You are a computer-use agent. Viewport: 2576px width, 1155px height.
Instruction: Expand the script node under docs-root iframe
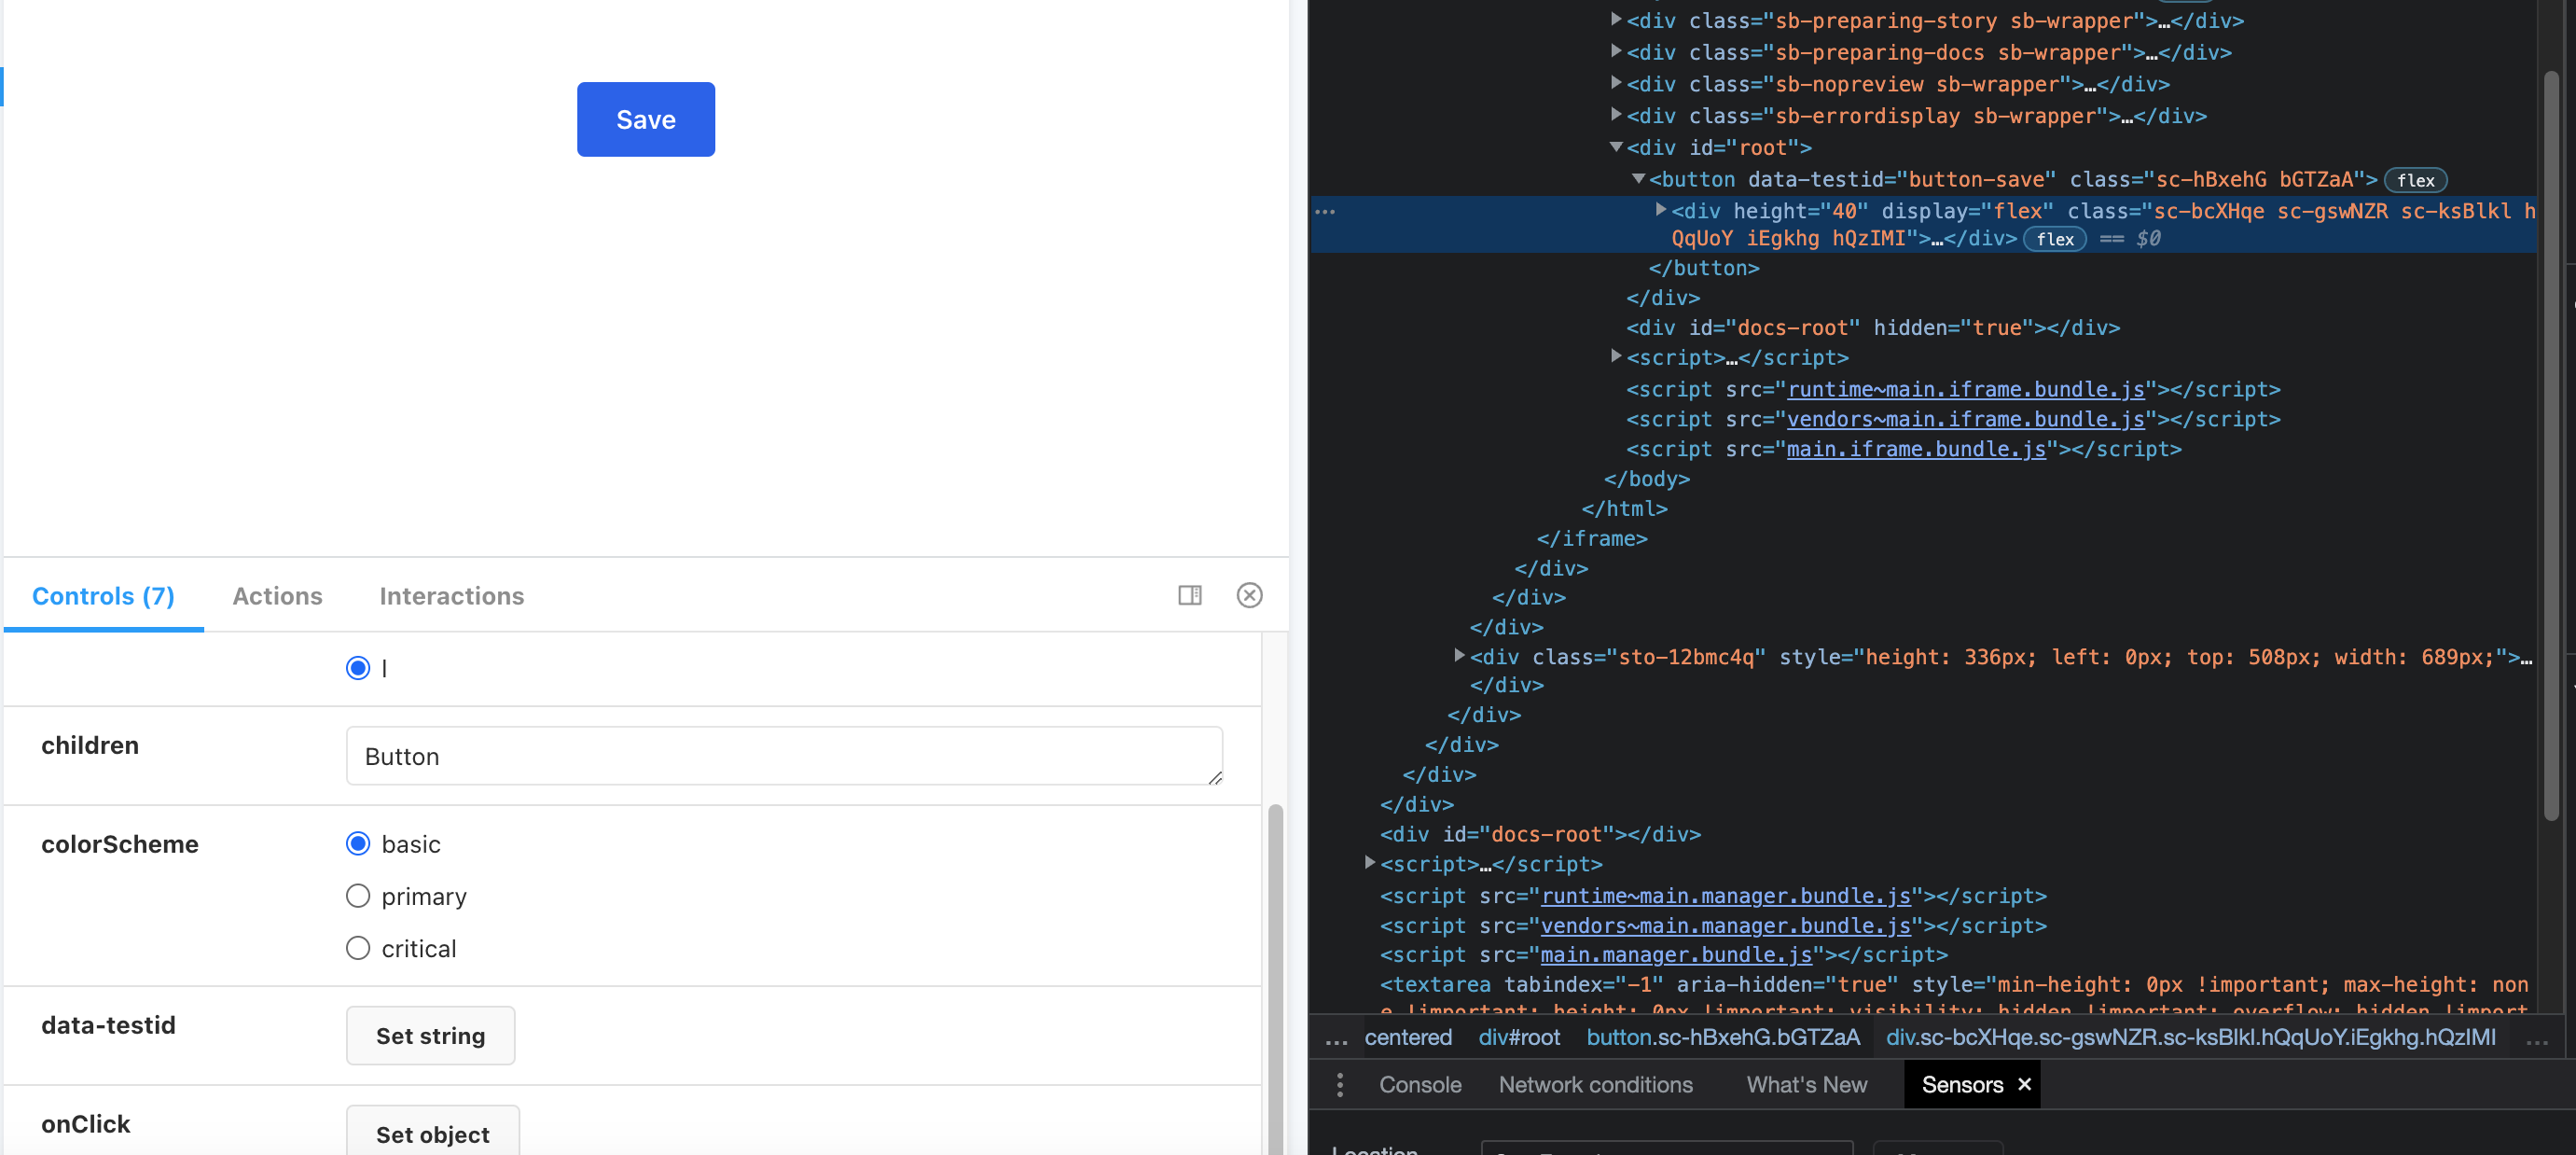[x=1616, y=356]
